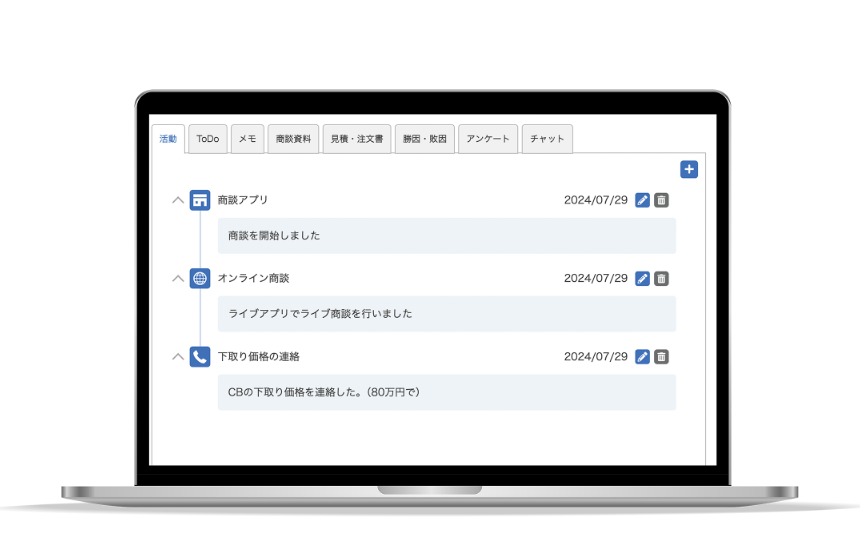Collapse the 商談アプリ activity entry
The image size is (860, 540).
tap(178, 200)
